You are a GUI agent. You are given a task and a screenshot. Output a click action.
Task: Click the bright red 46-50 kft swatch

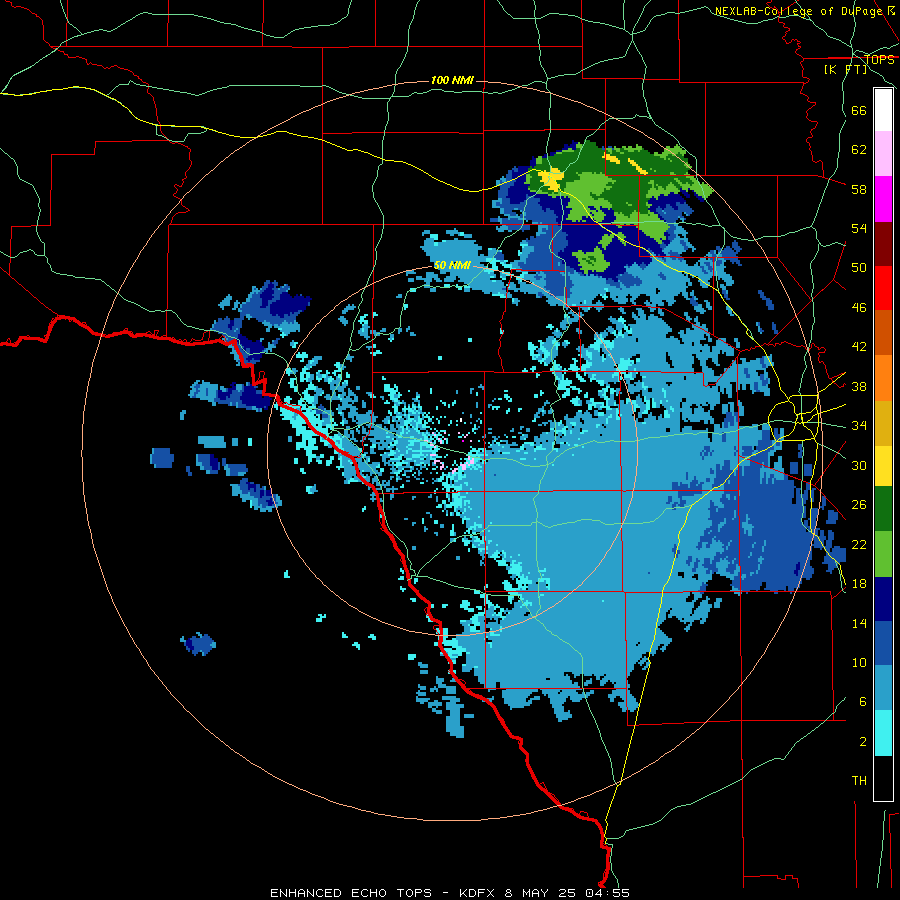[883, 288]
